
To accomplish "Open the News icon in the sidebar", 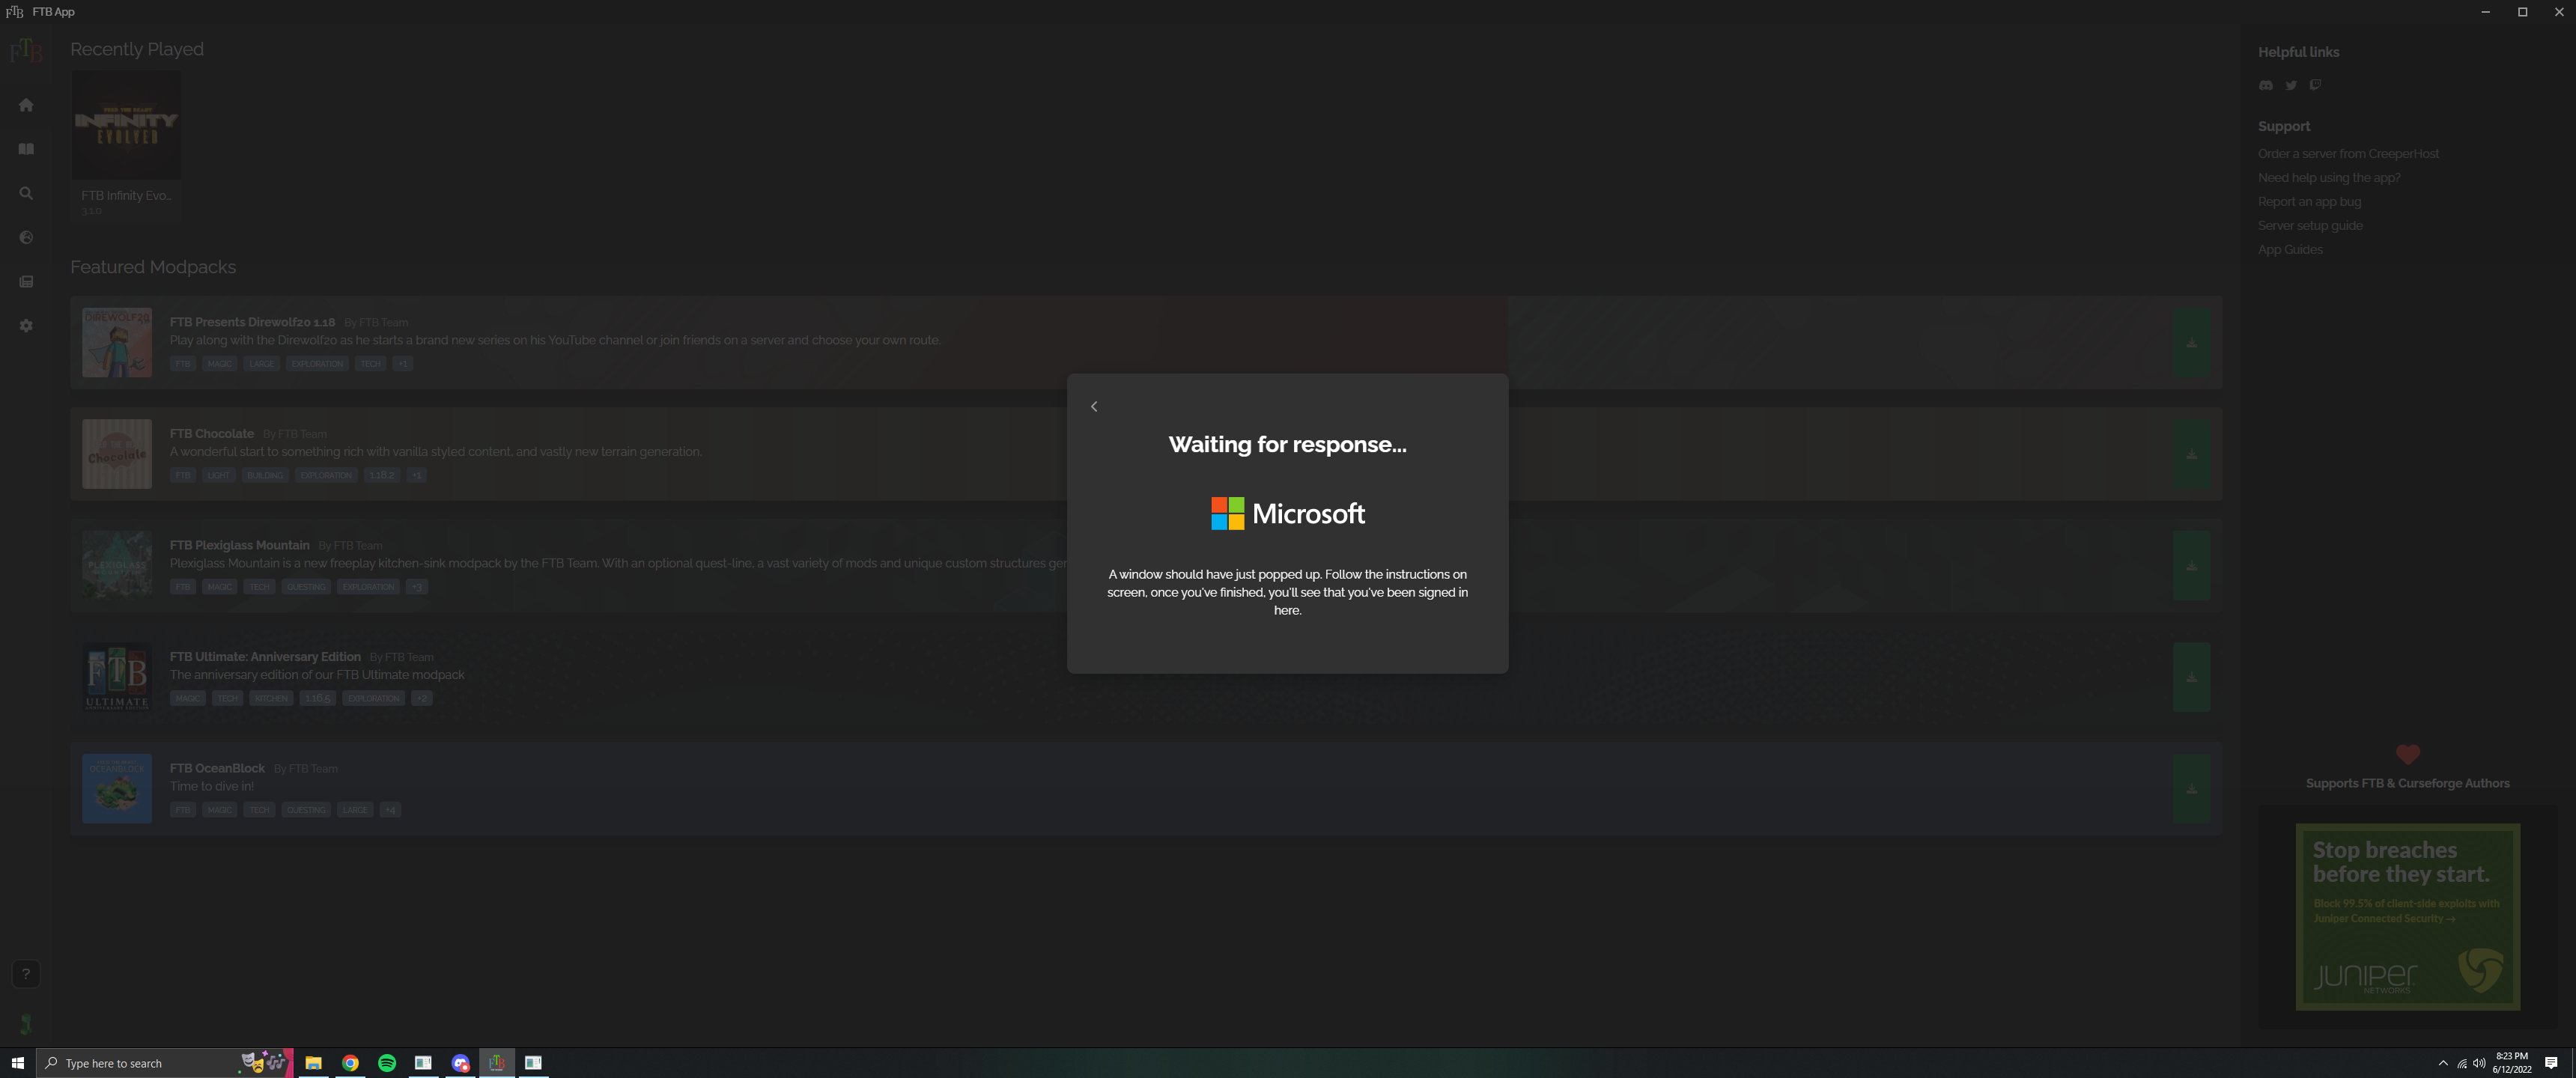I will (x=26, y=281).
